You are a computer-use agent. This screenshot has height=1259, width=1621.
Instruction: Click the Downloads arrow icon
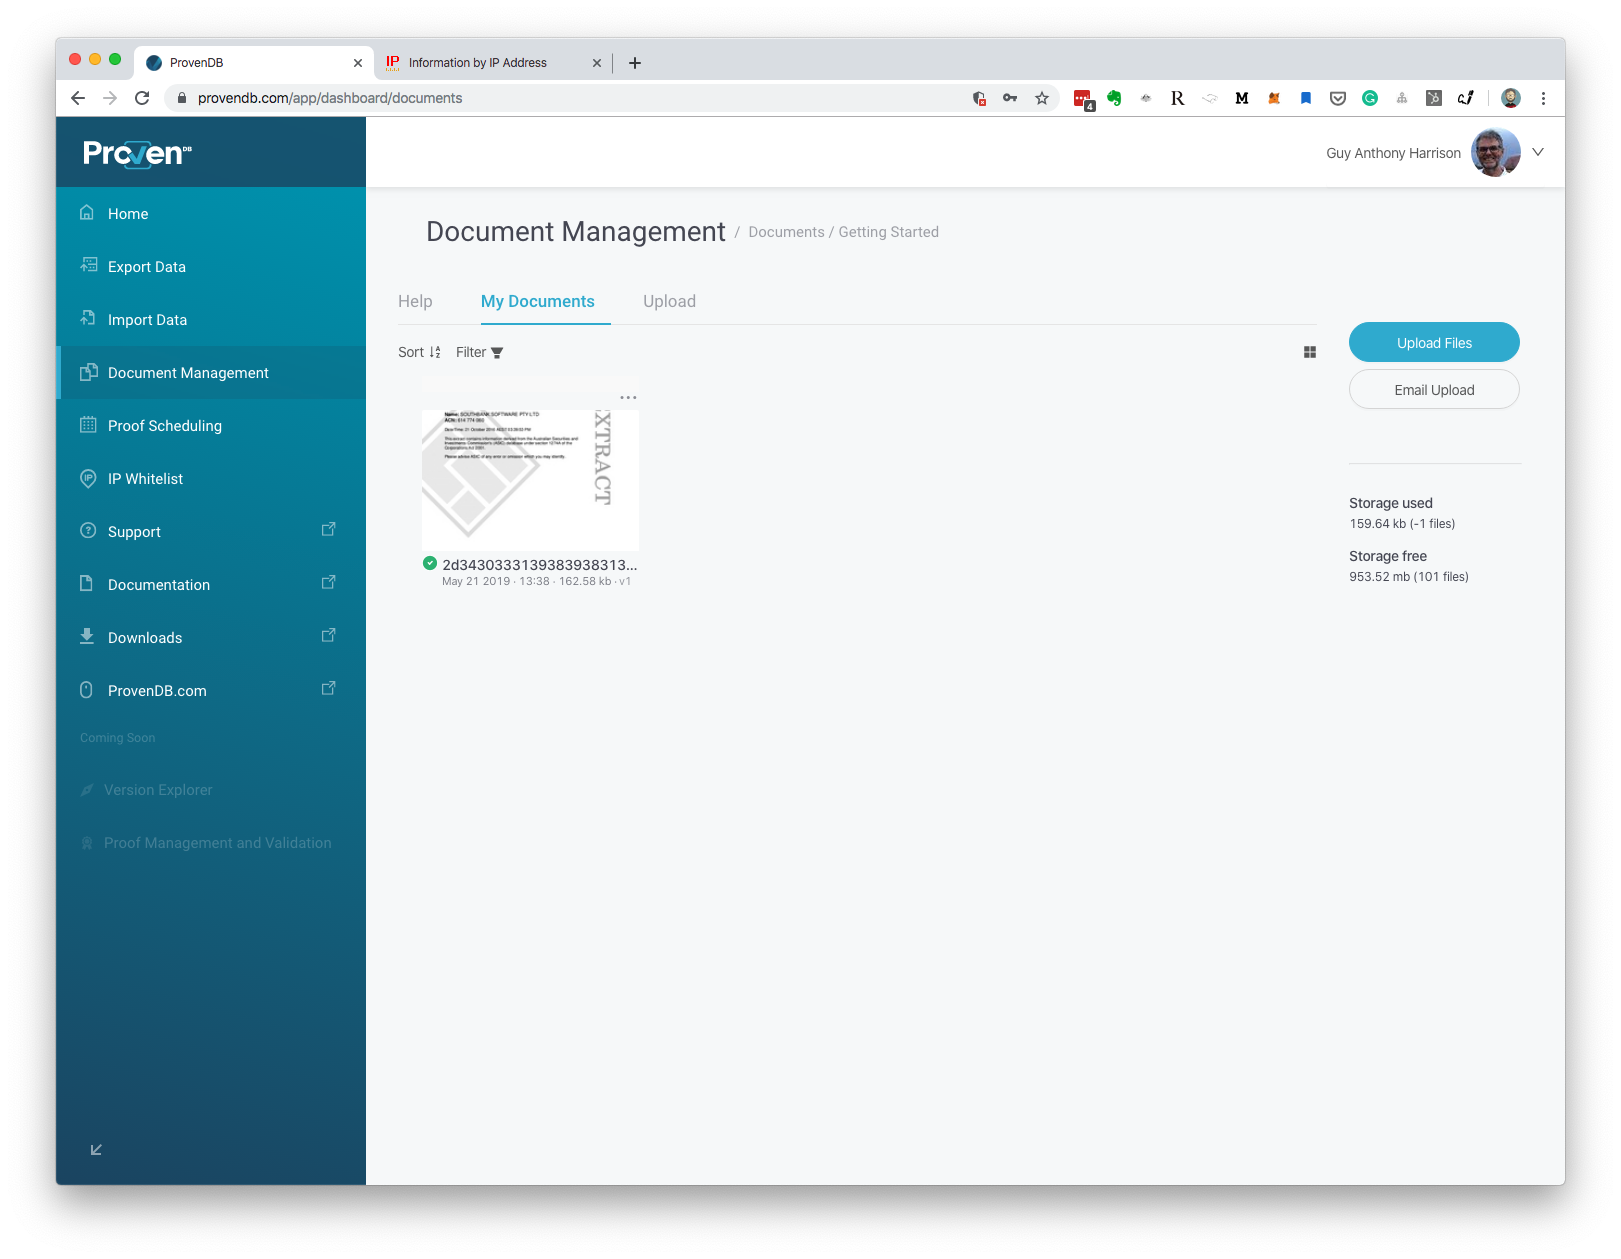coord(87,637)
